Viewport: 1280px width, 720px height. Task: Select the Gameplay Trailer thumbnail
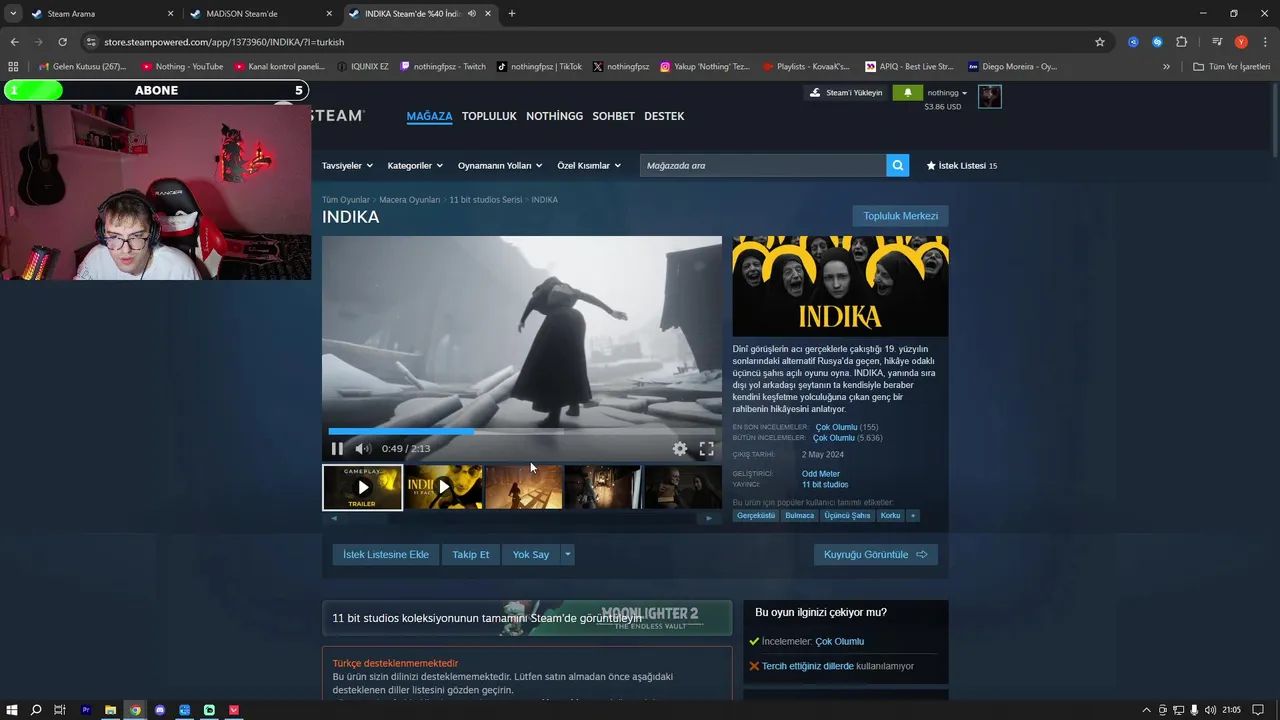(x=362, y=487)
